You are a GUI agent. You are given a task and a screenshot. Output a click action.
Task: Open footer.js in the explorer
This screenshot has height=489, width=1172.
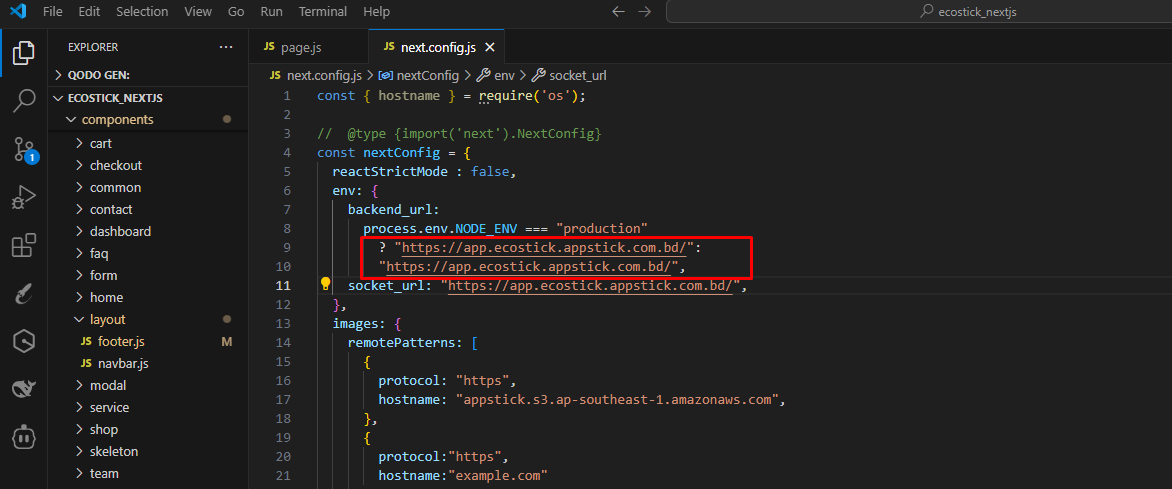pyautogui.click(x=147, y=342)
